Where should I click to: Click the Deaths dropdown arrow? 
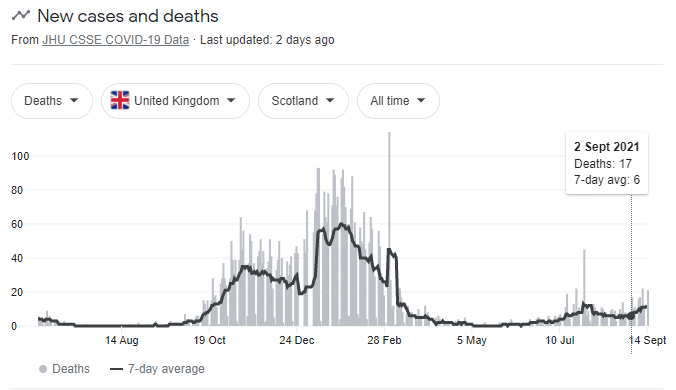[x=74, y=100]
